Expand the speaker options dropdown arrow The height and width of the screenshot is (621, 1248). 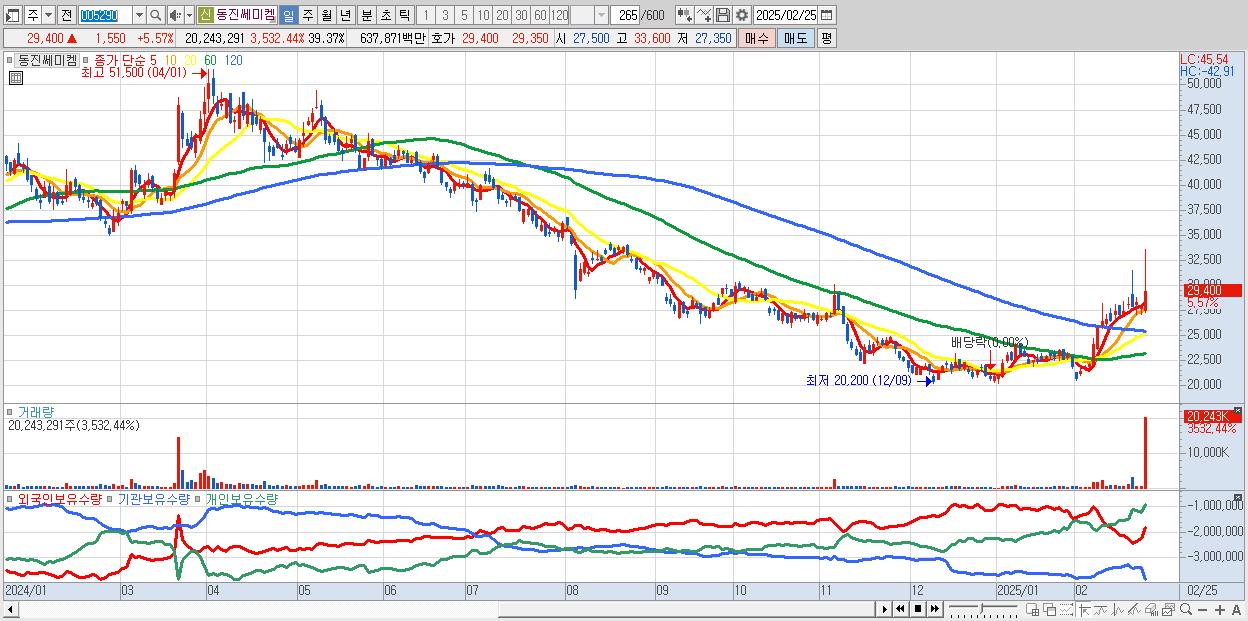click(189, 15)
